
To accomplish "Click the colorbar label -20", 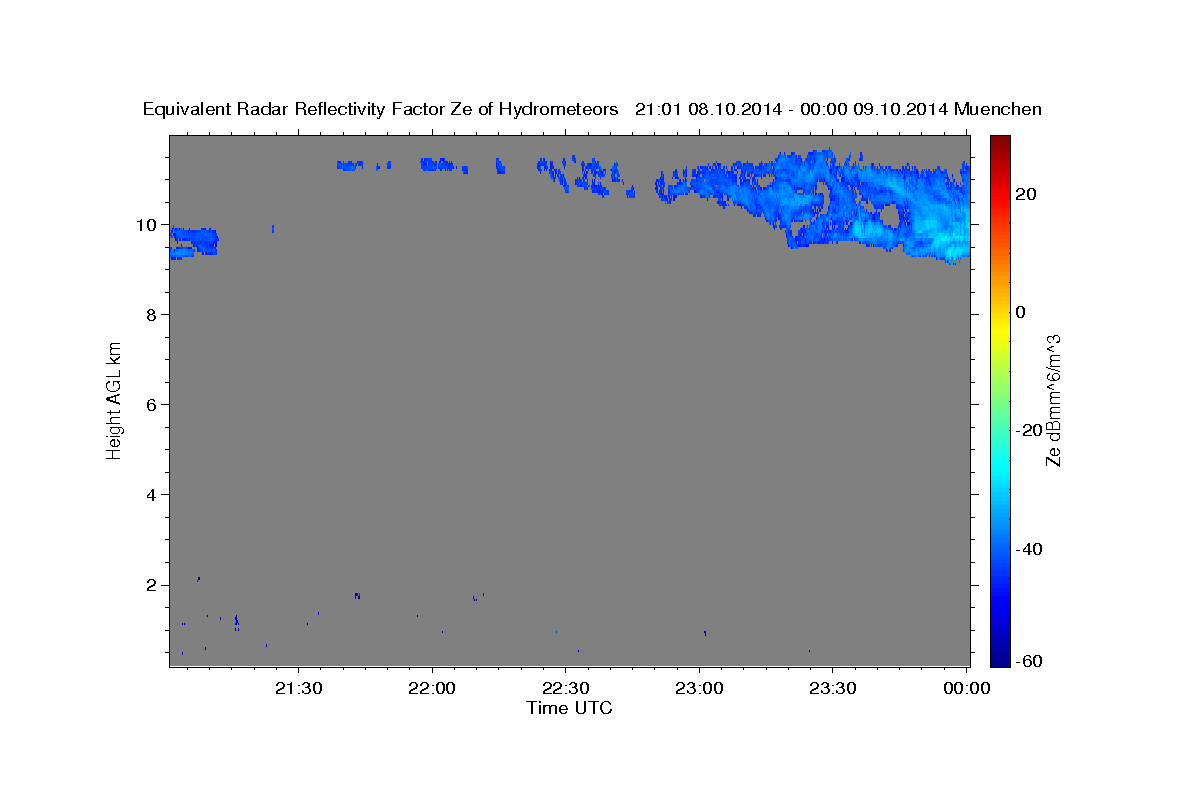I will click(1028, 430).
